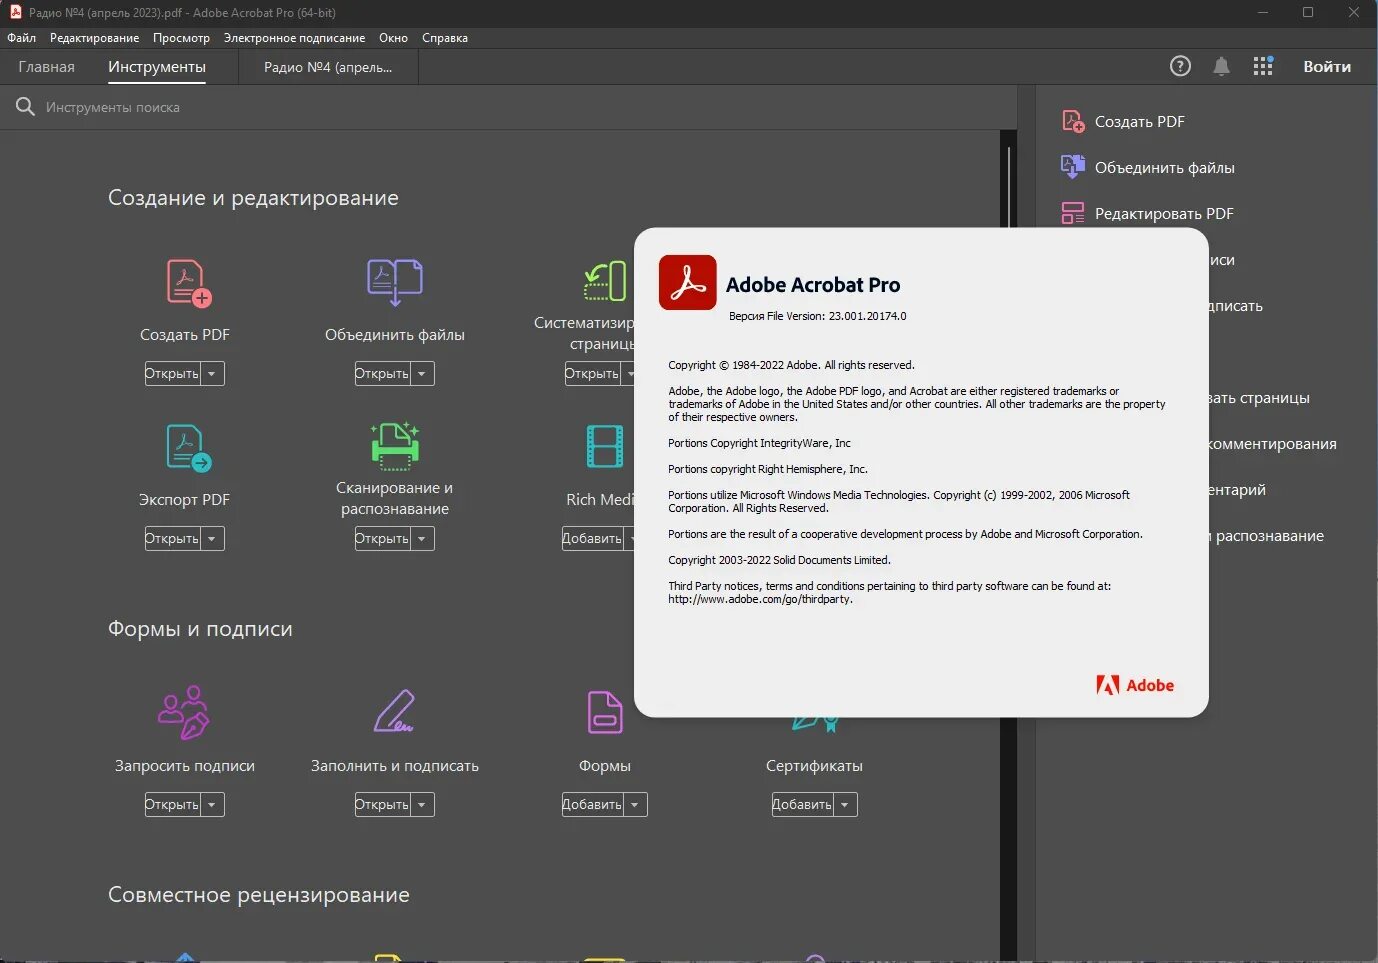The height and width of the screenshot is (963, 1378).
Task: Click the Acrobat app icon in the title bar
Action: [15, 12]
